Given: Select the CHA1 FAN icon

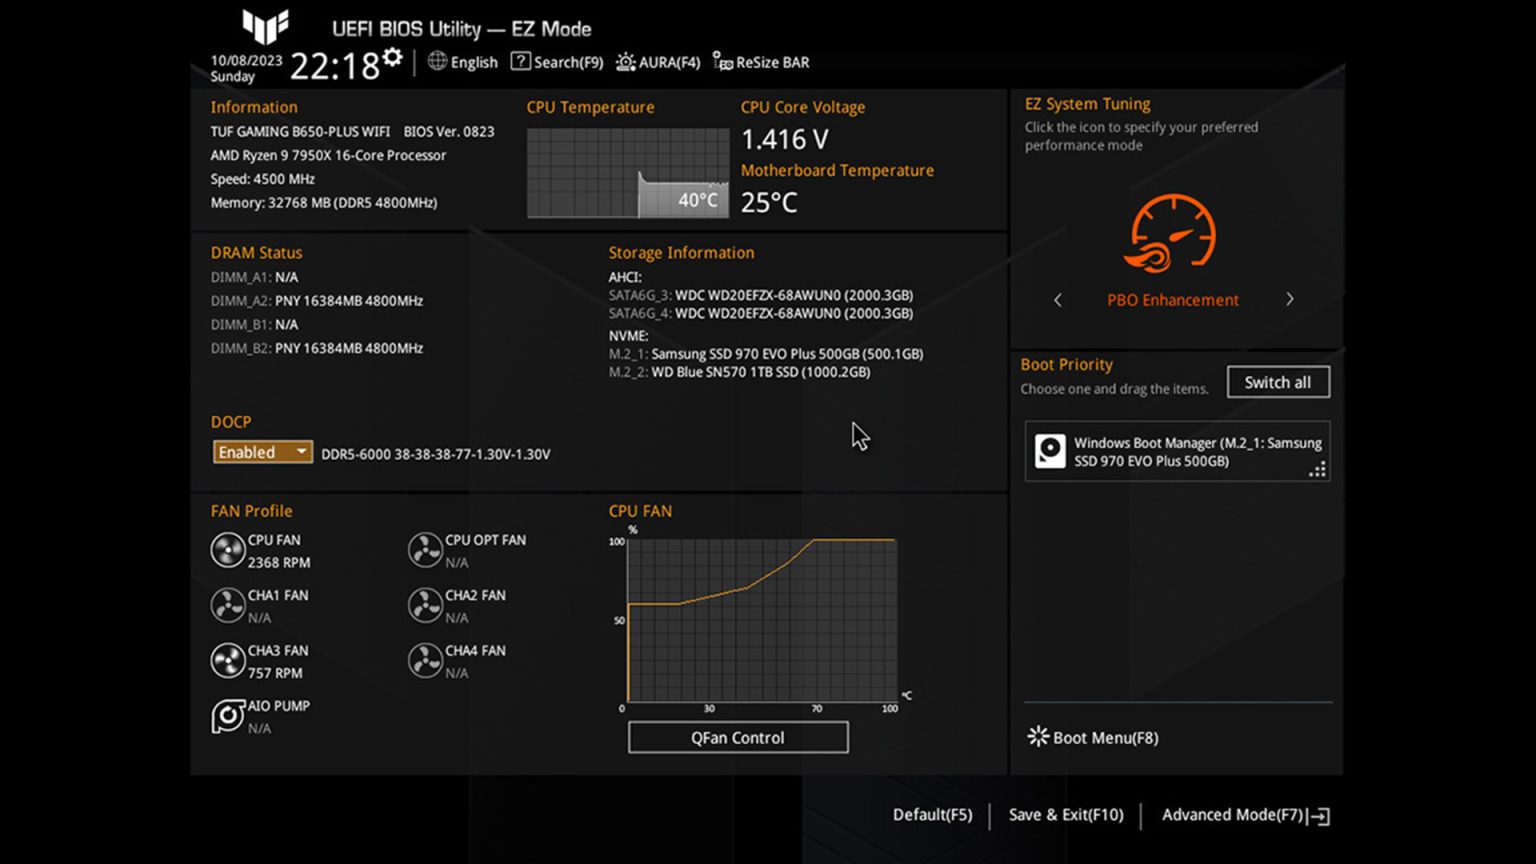Looking at the screenshot, I should [228, 605].
